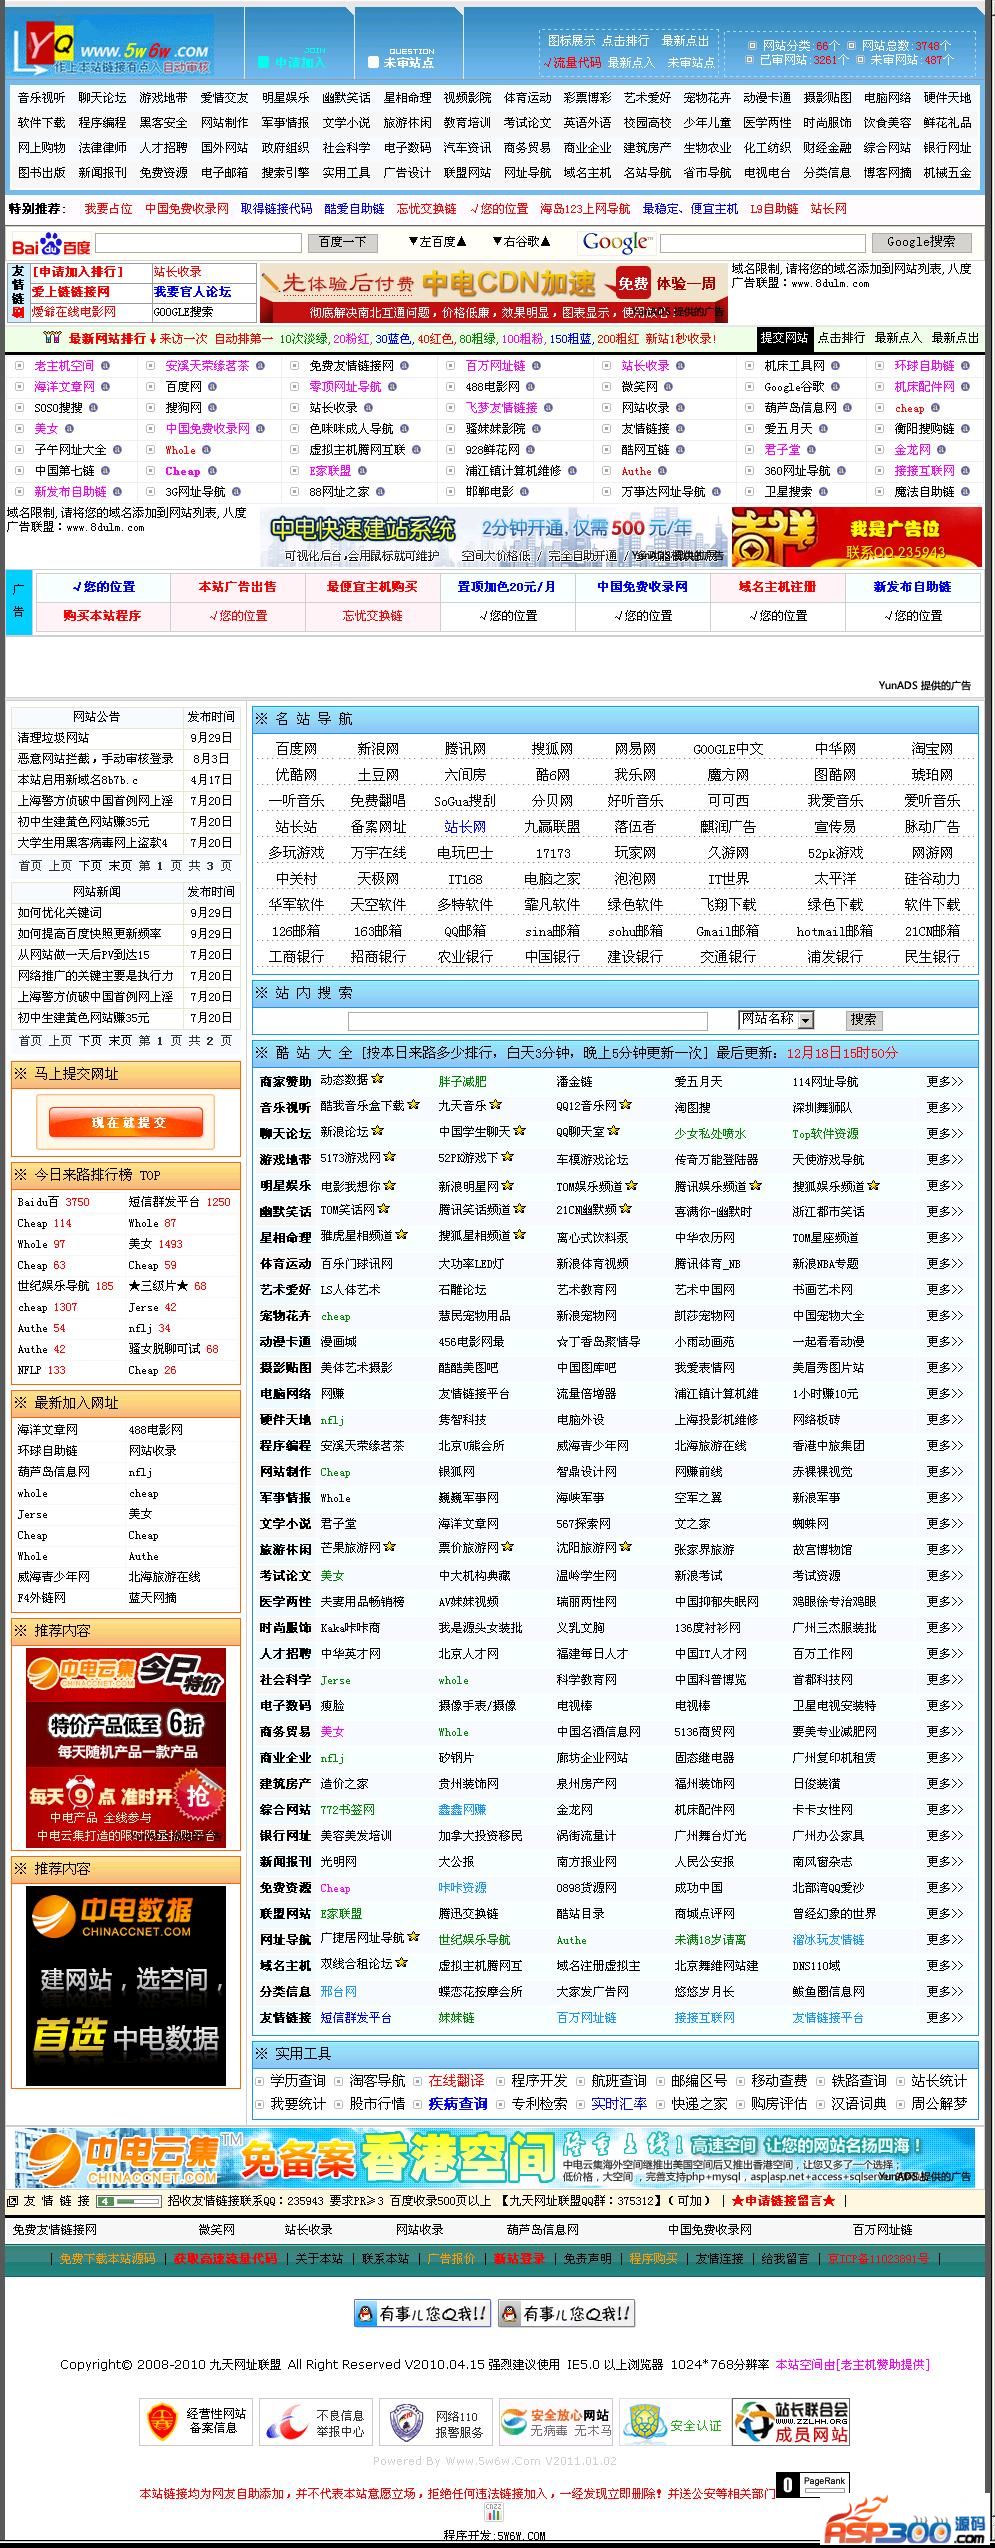
Task: Click the ▼右谷歌▲ toggle
Action: (521, 241)
